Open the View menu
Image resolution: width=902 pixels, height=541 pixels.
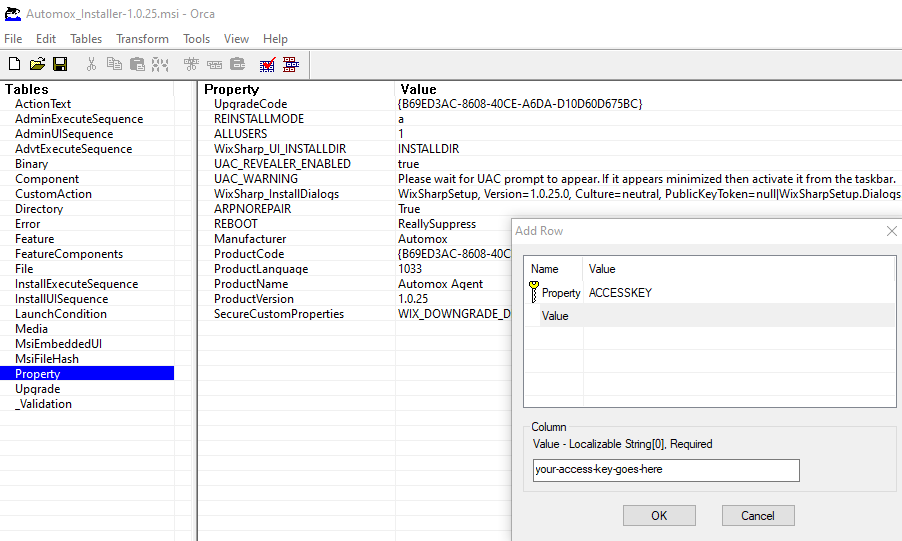coord(236,39)
